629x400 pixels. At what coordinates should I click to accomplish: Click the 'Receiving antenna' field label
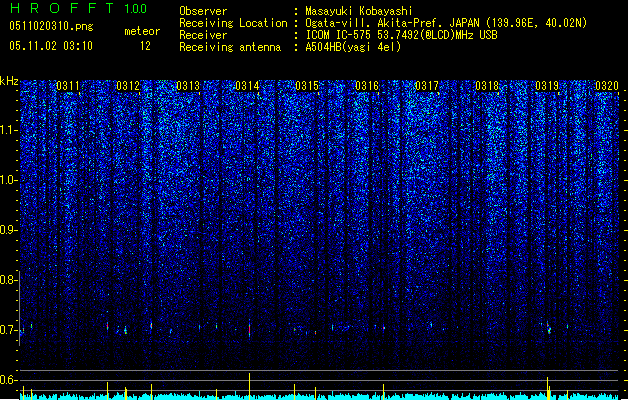(230, 47)
